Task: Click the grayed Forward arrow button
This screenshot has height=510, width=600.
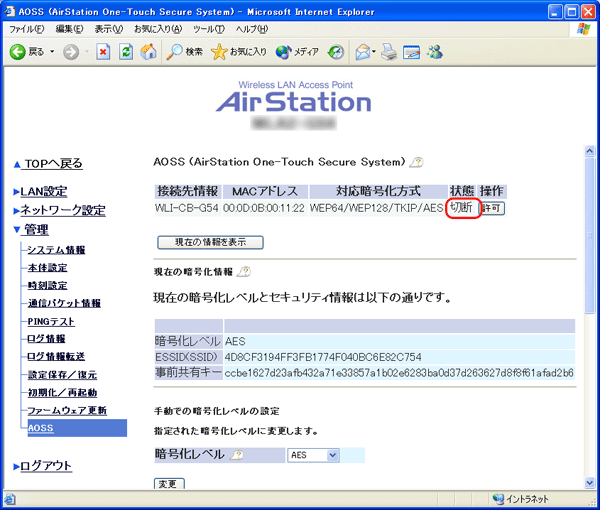Action: point(71,52)
